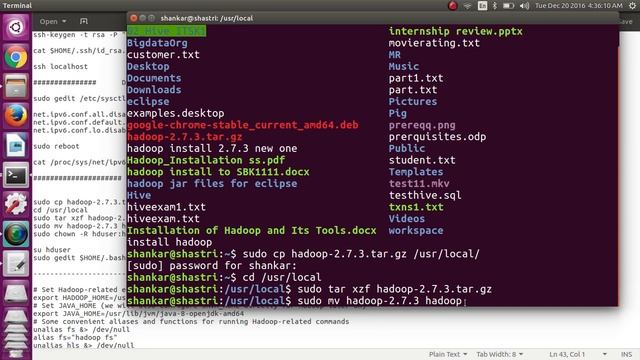Click 'BigdataOrg' directory in terminal listing
The height and width of the screenshot is (360, 640).
point(157,43)
